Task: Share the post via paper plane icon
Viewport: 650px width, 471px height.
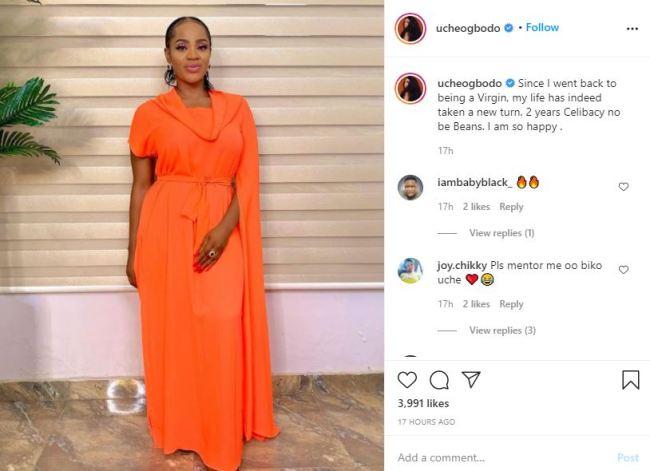Action: click(471, 379)
